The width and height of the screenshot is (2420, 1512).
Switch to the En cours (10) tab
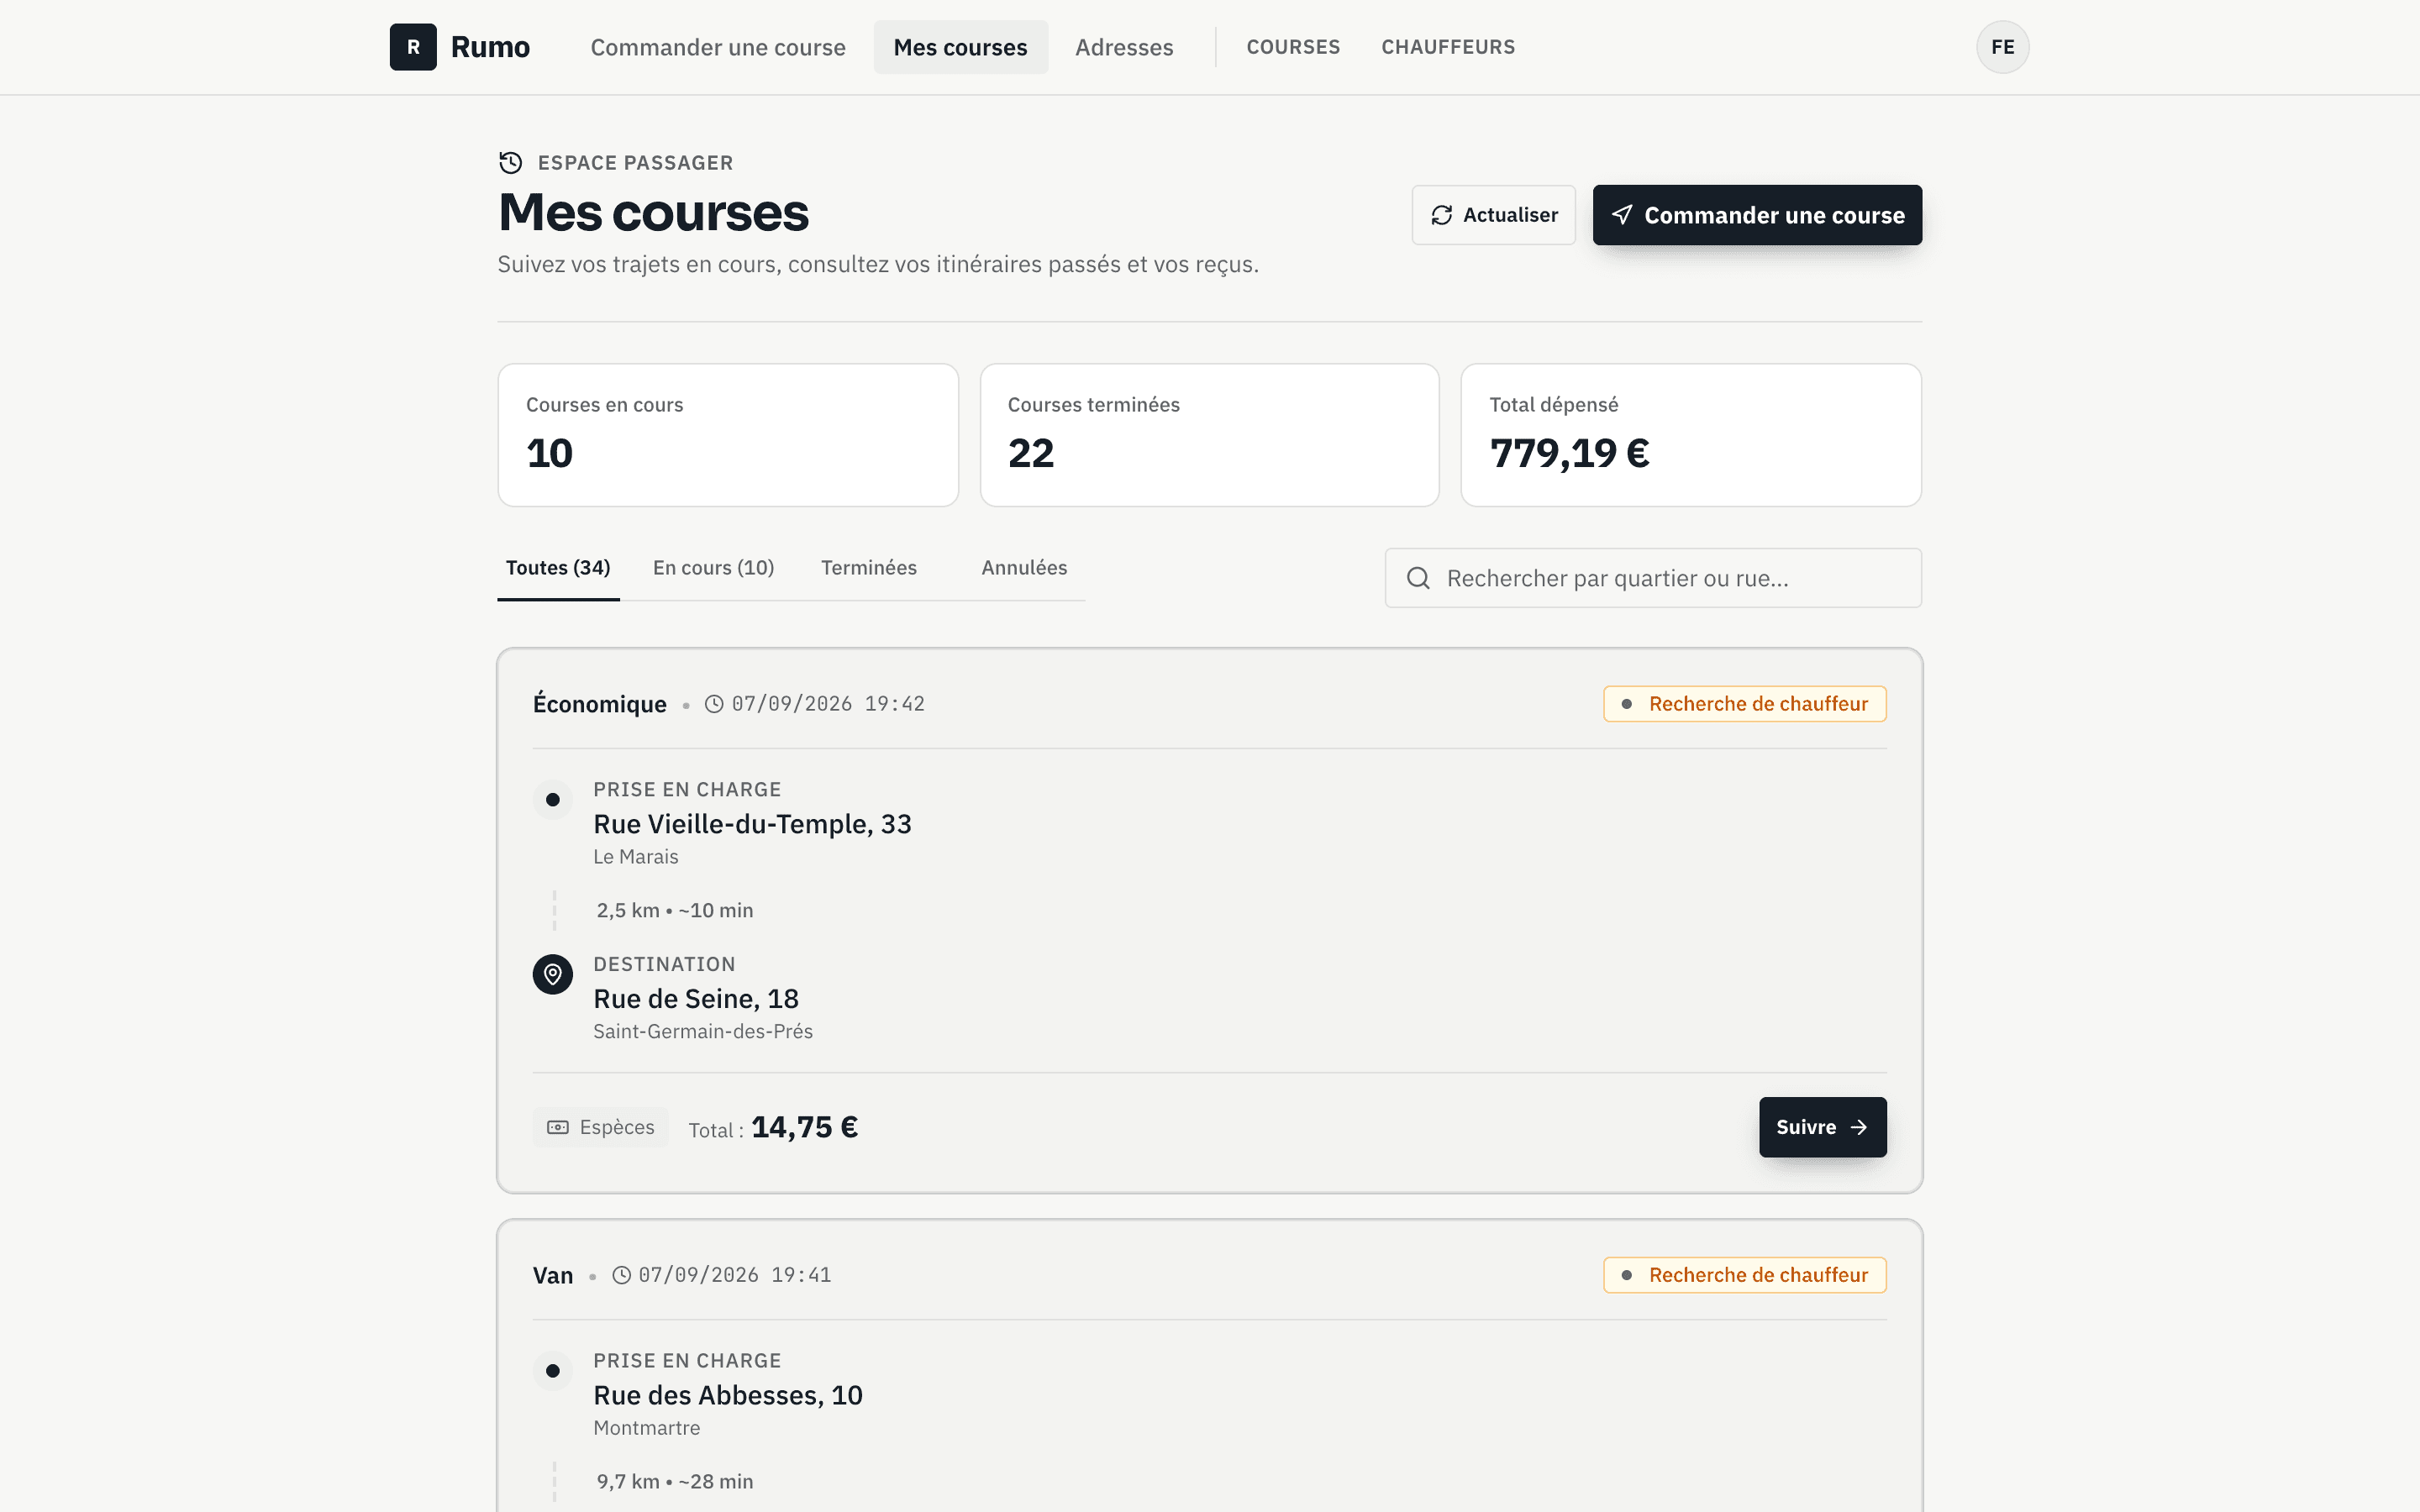(x=714, y=568)
